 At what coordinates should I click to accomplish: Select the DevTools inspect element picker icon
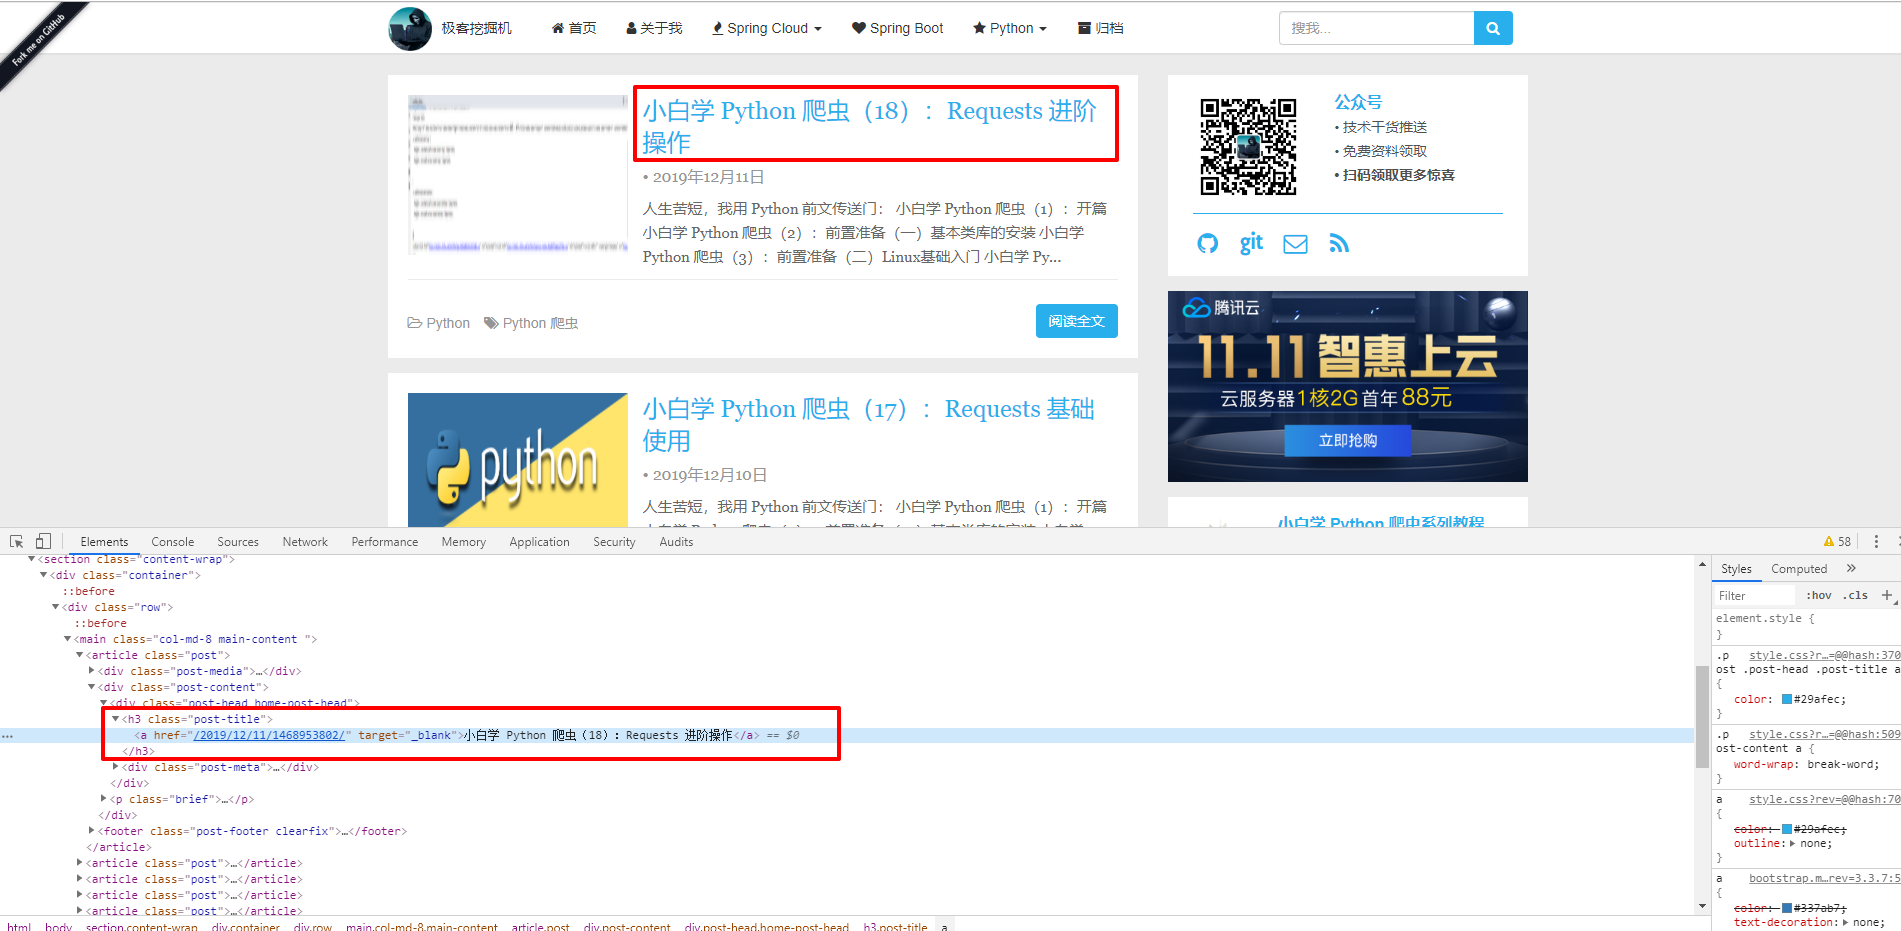pyautogui.click(x=17, y=541)
